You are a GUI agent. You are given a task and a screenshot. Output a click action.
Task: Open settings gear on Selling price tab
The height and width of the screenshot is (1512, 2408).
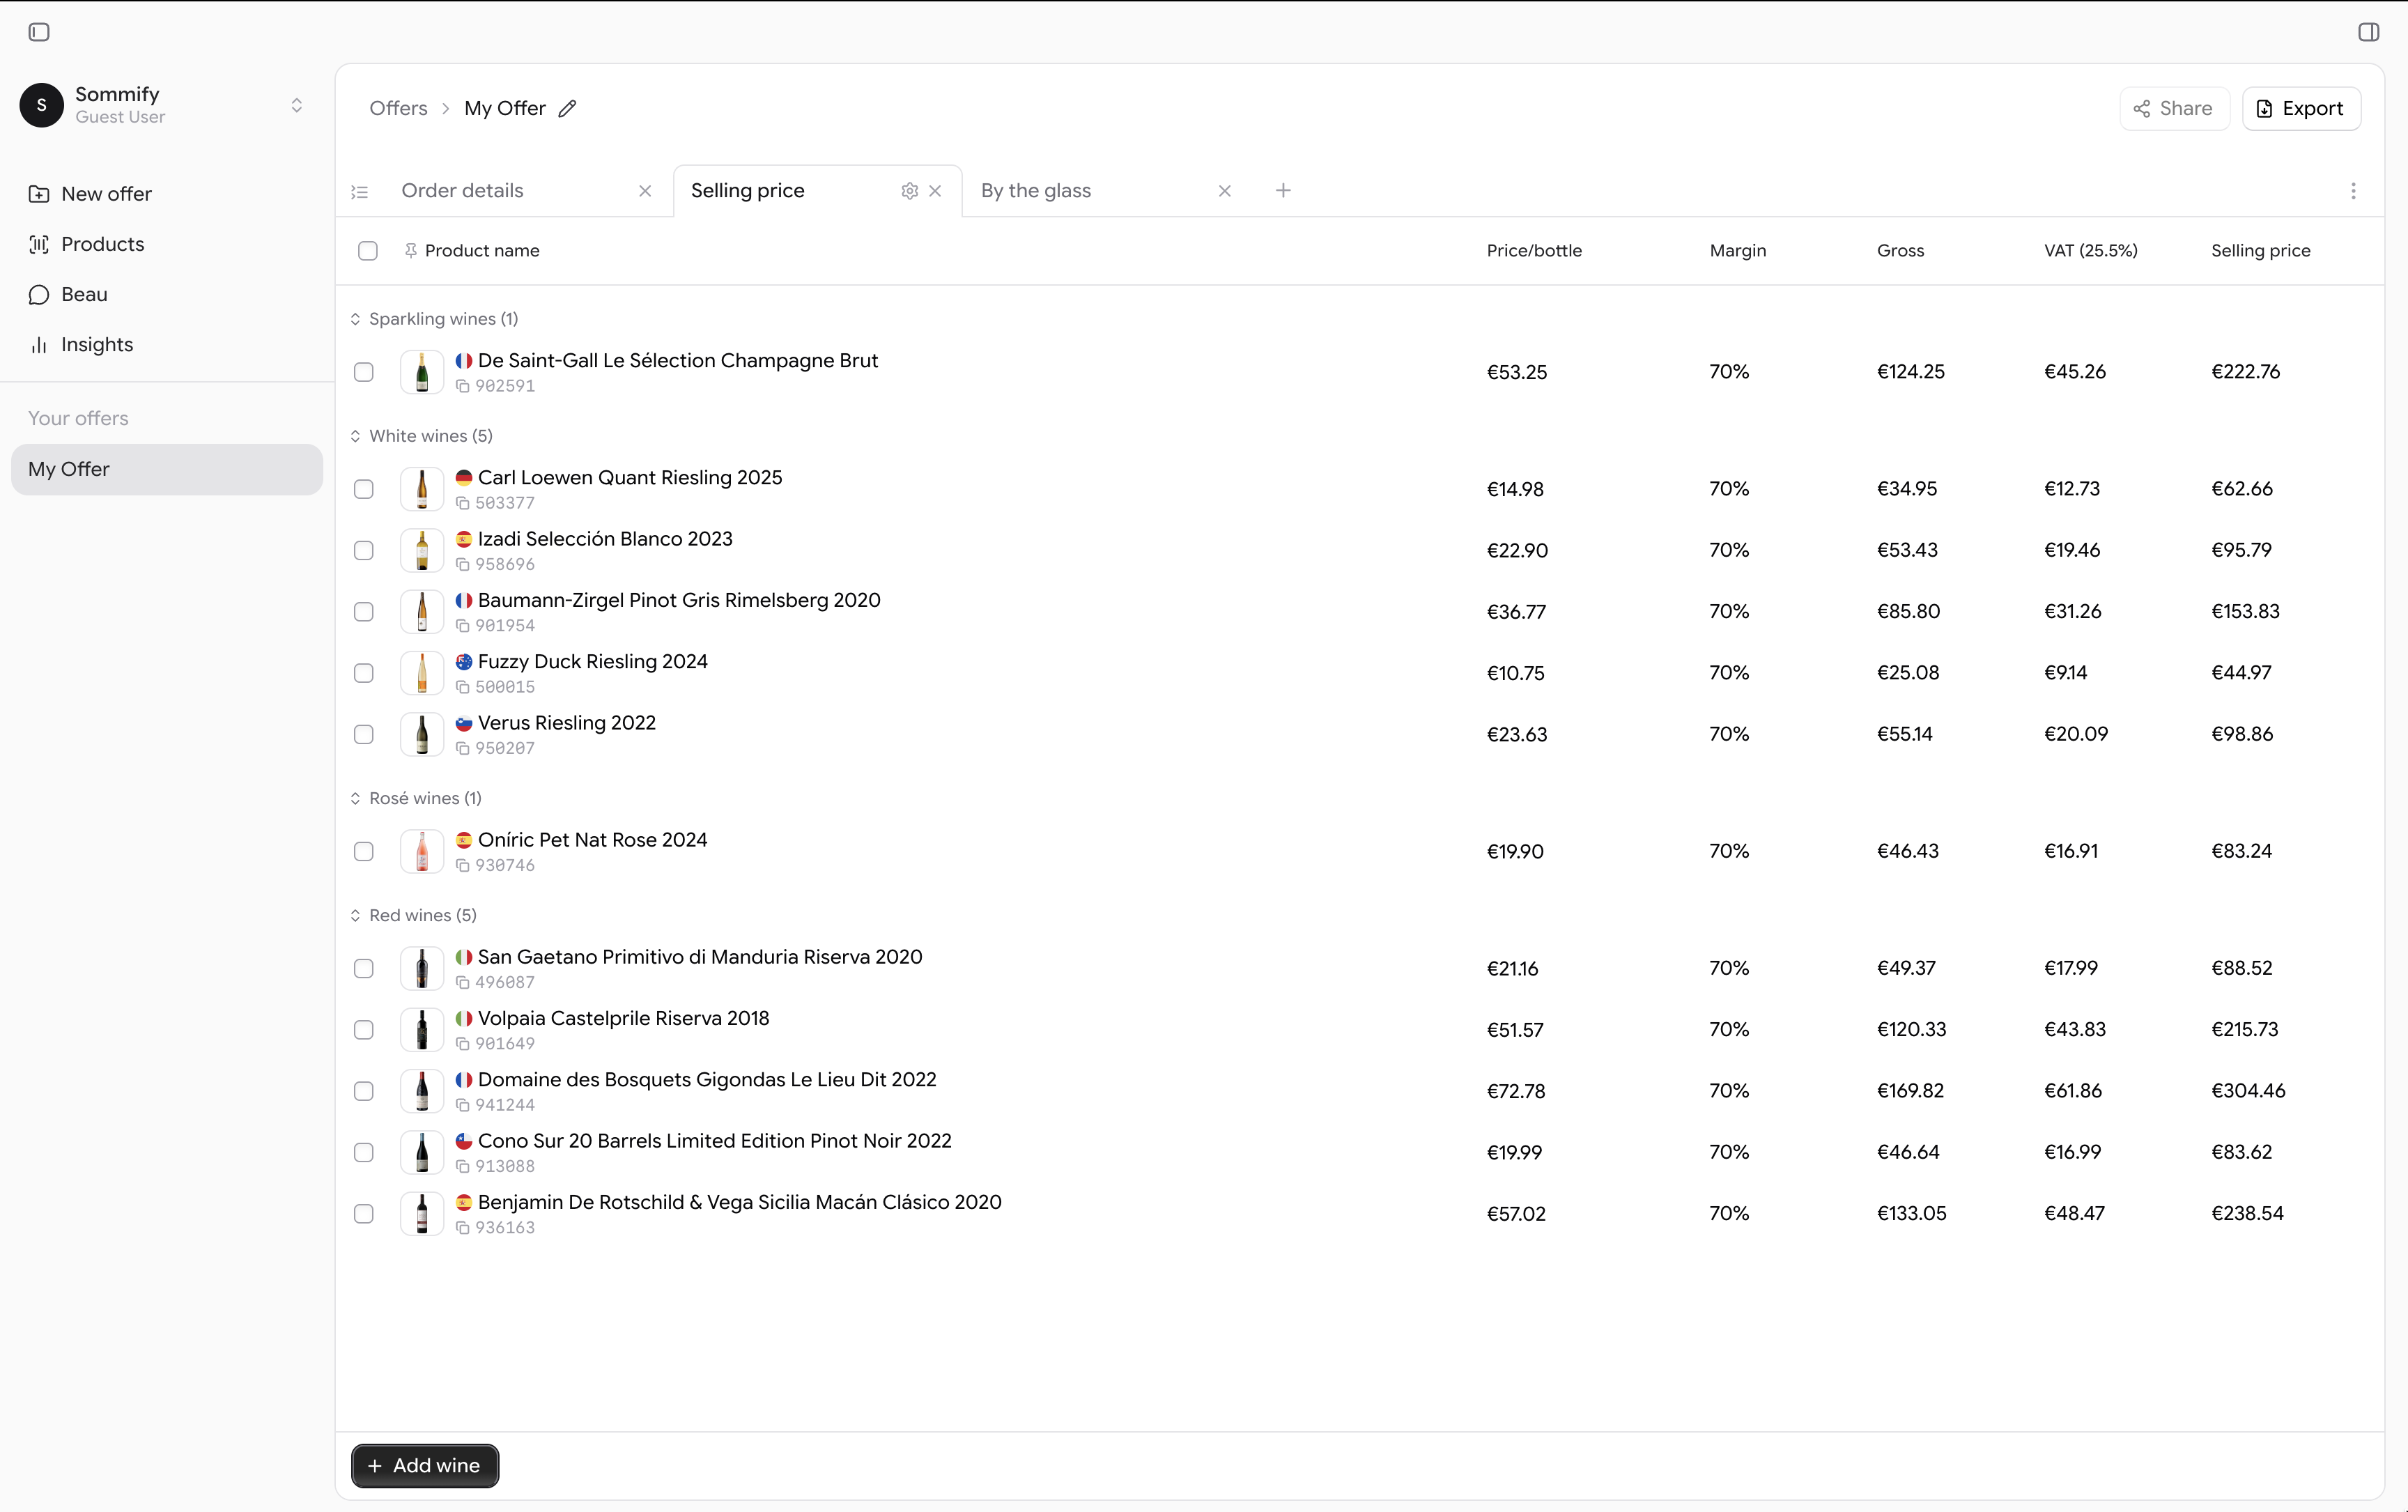[x=909, y=191]
